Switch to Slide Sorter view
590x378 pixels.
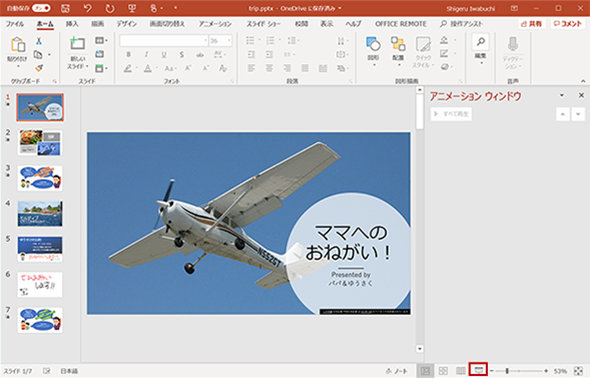pos(443,371)
